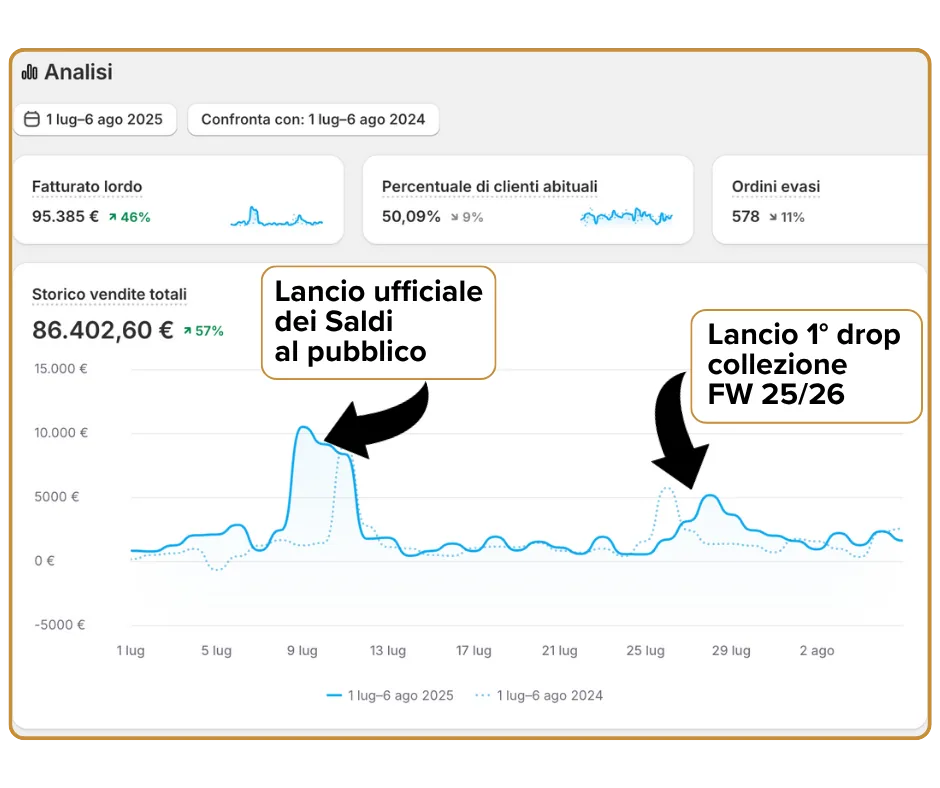Click the 25 lug label on x-axis

pyautogui.click(x=645, y=651)
